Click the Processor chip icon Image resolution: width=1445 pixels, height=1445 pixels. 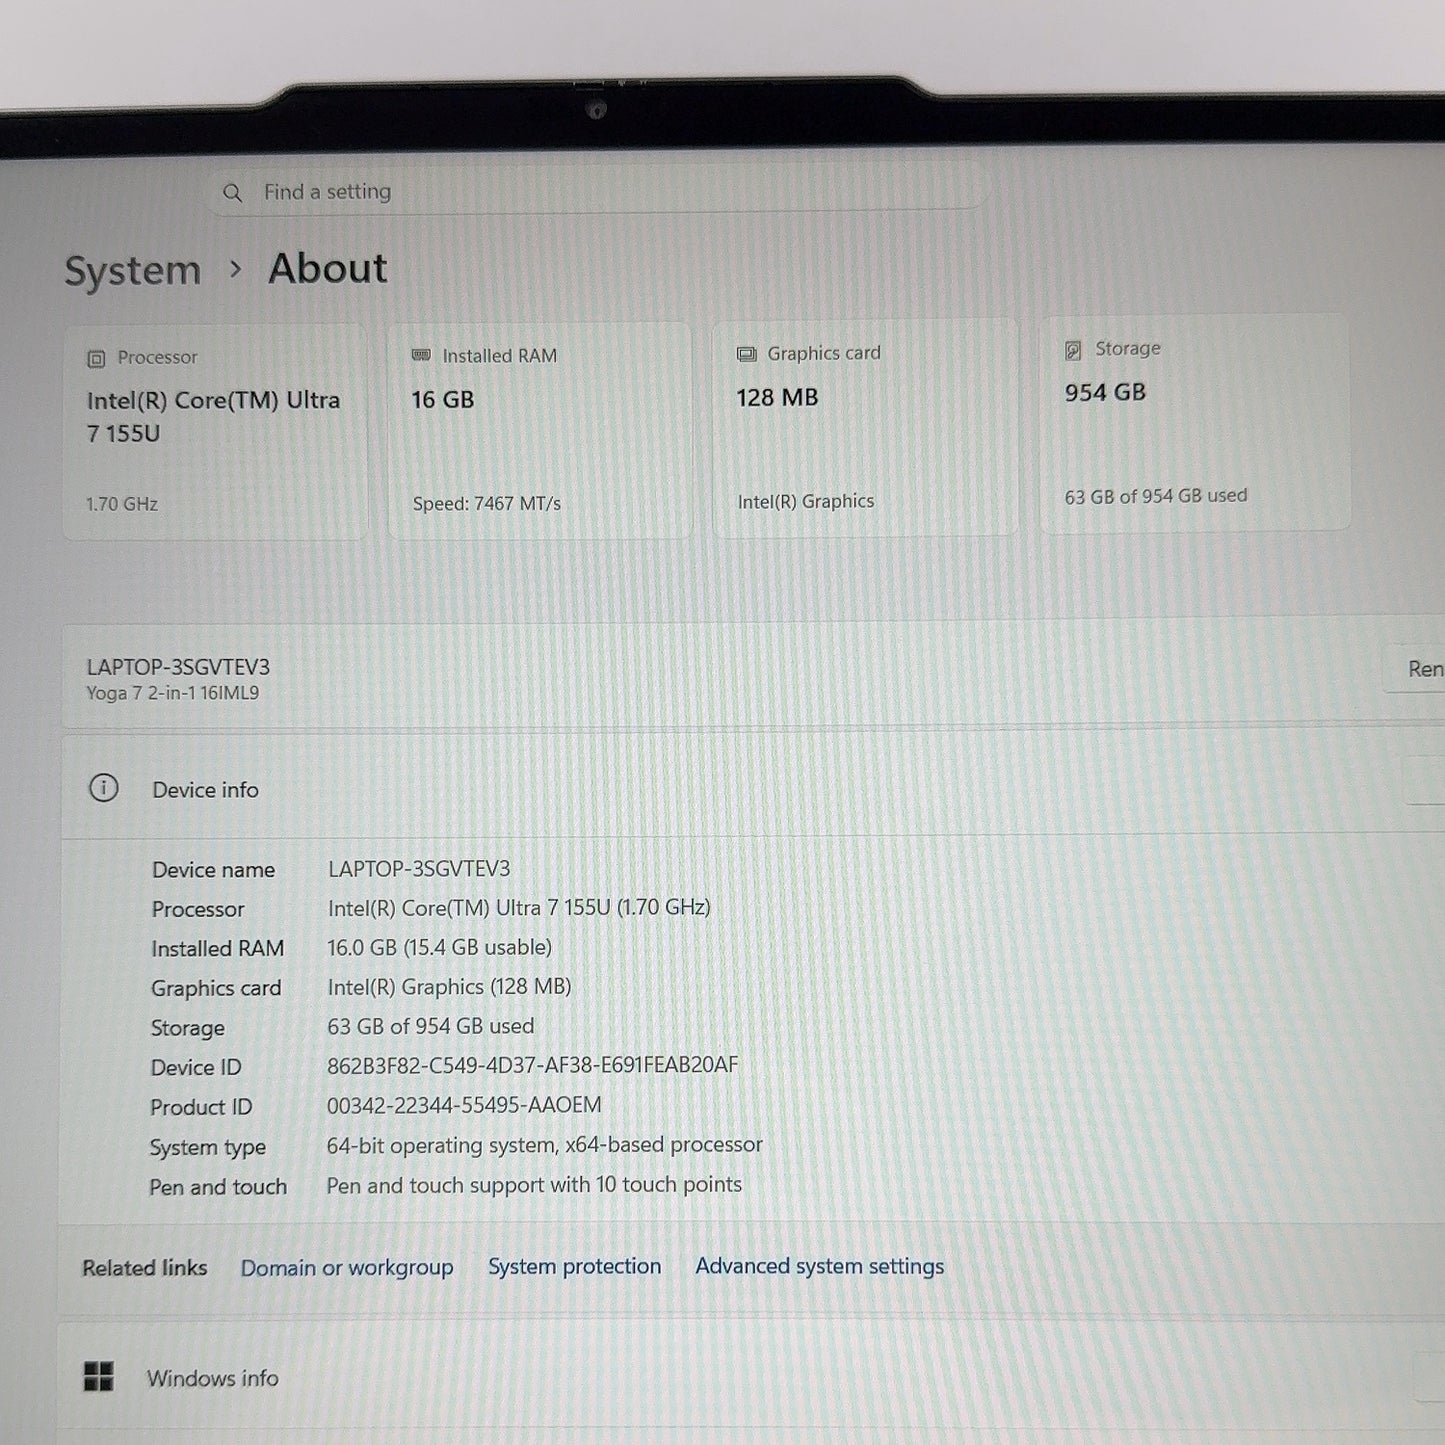pos(96,358)
